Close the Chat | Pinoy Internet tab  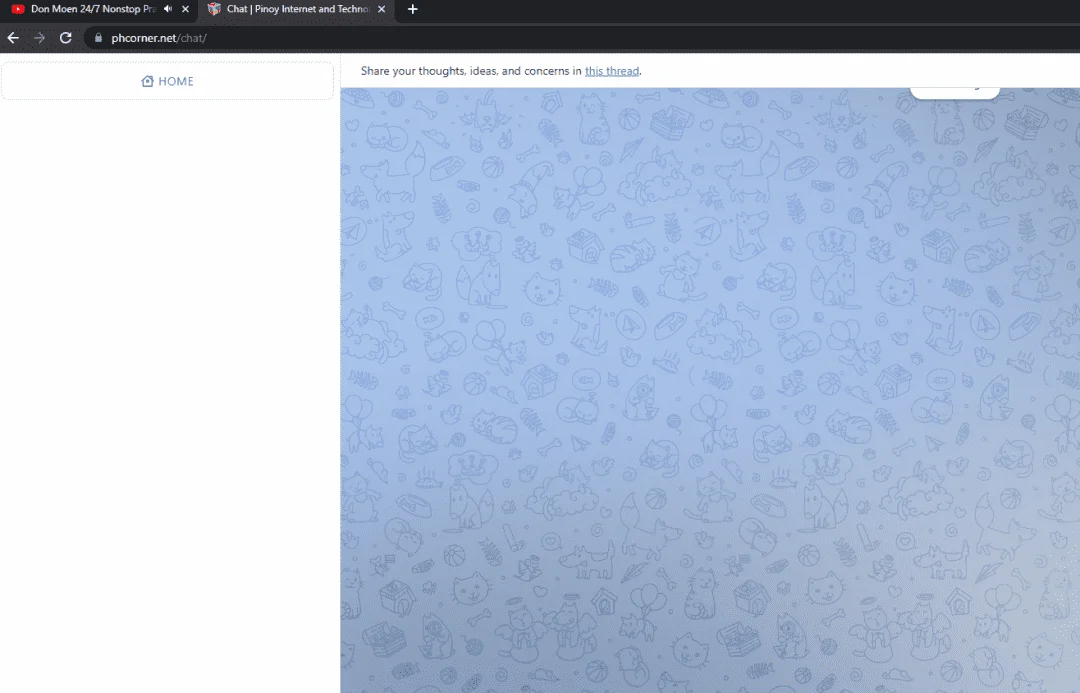pos(382,9)
